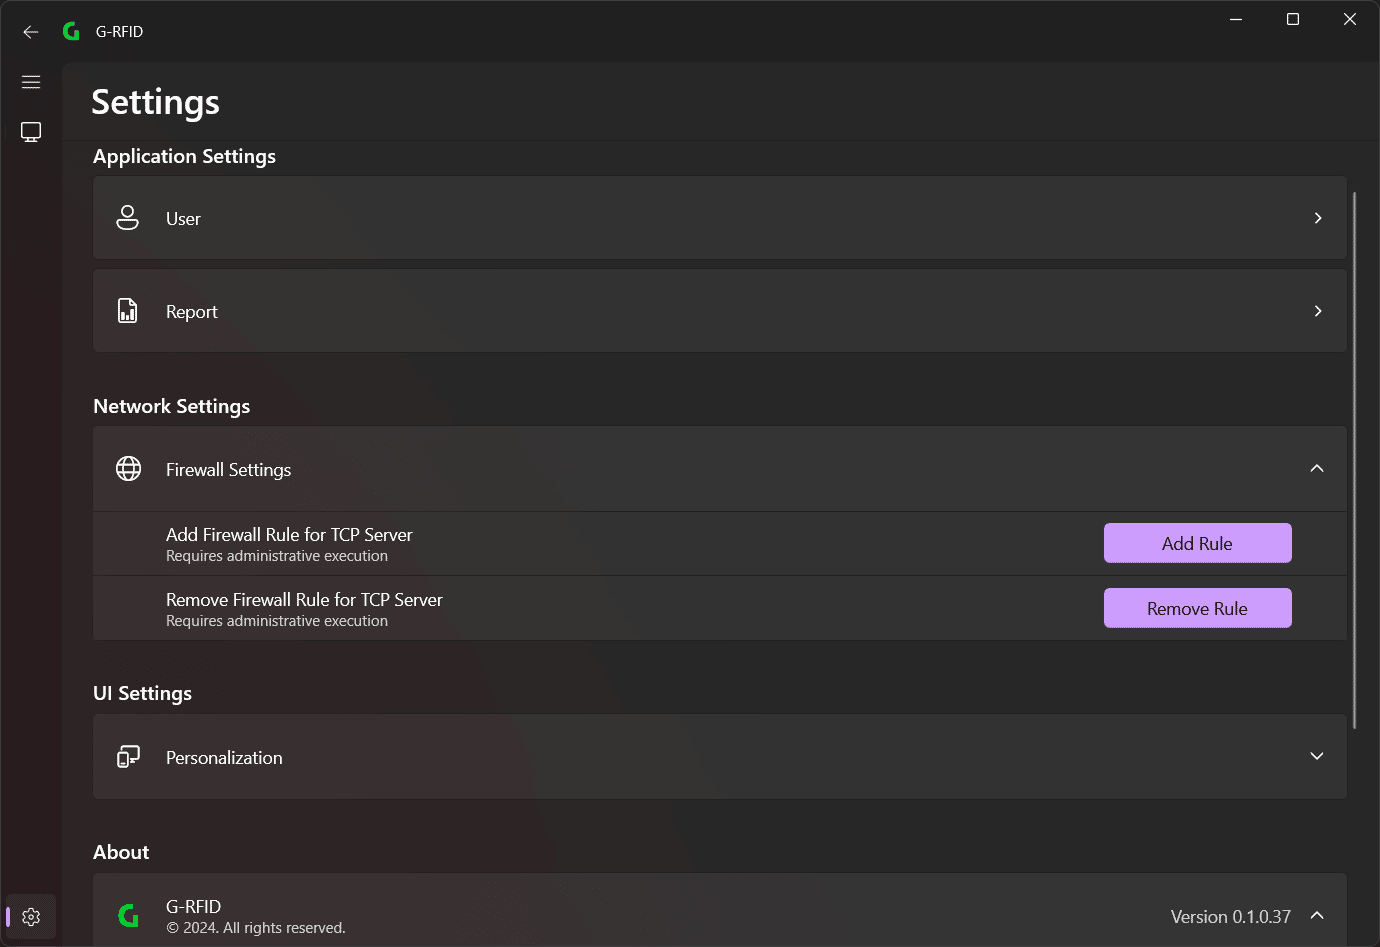Open the Report settings page

(720, 311)
